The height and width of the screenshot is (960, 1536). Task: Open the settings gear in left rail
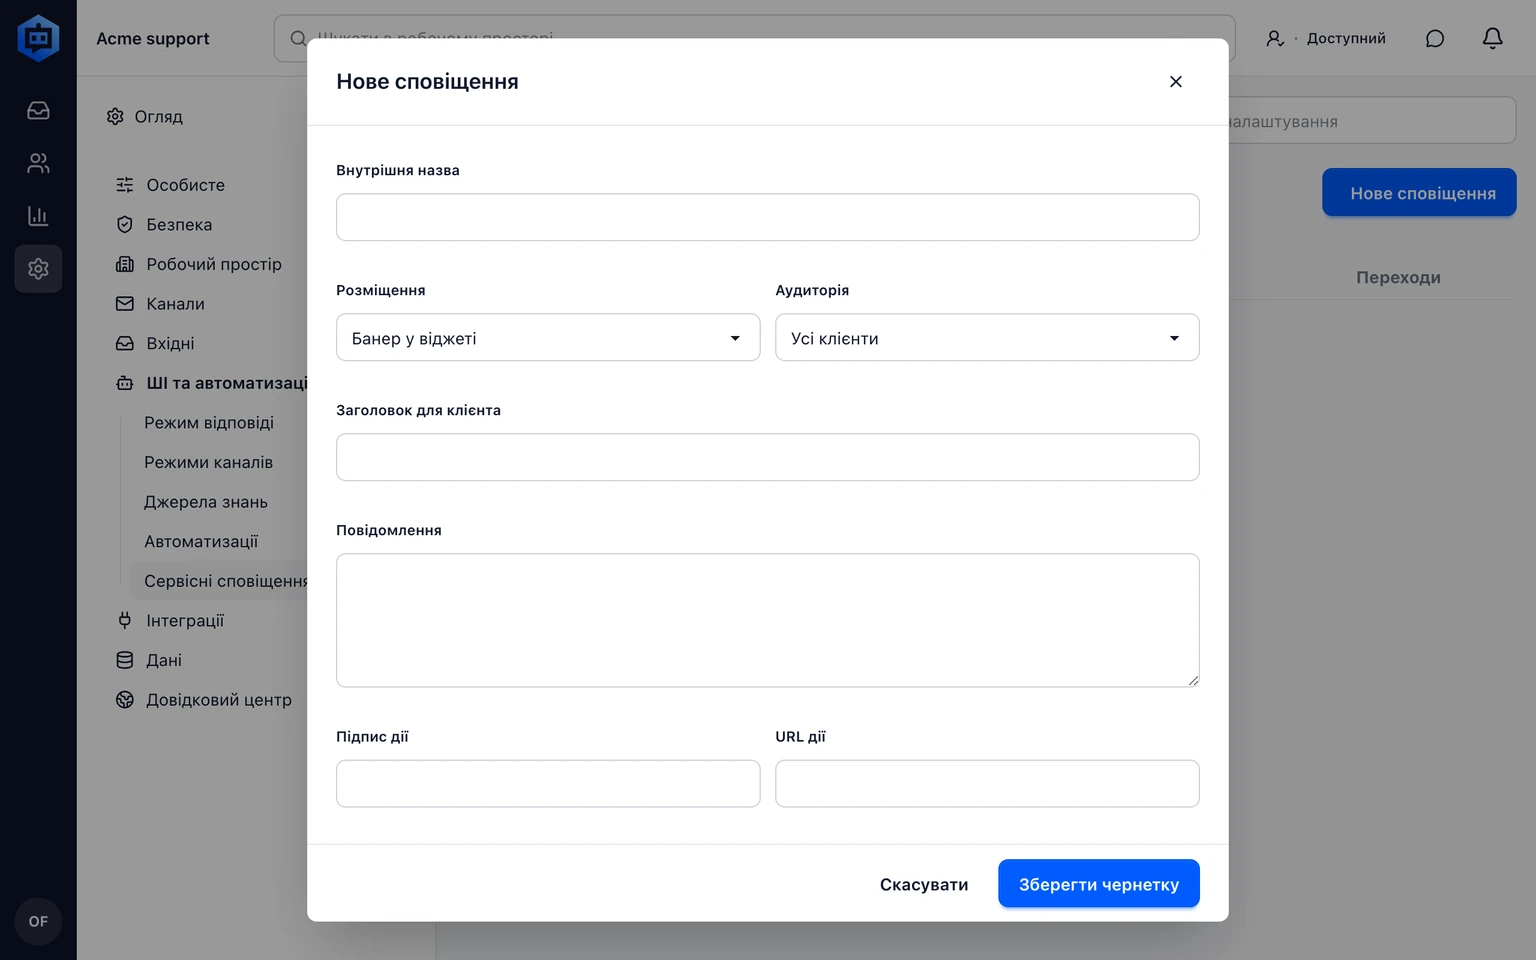38,269
